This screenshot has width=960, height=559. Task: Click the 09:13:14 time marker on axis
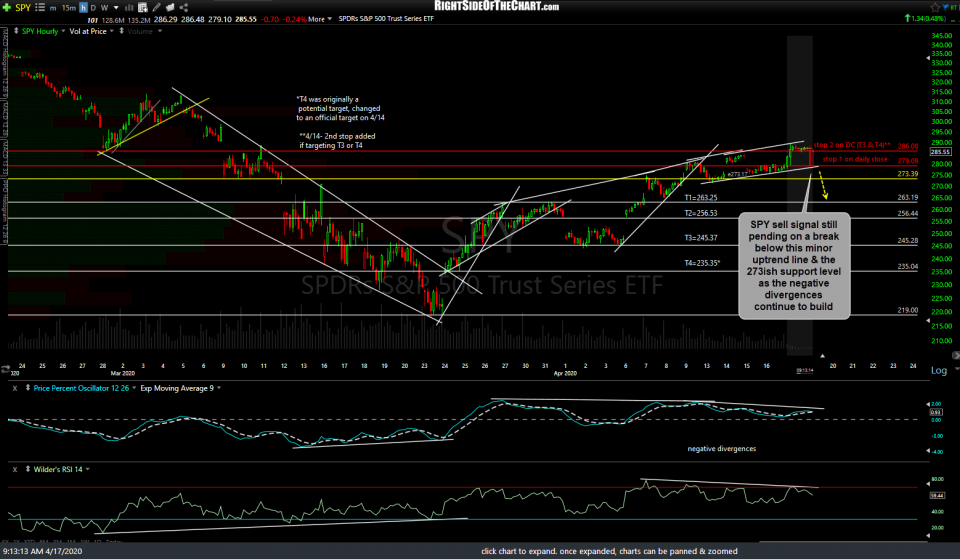[x=804, y=370]
